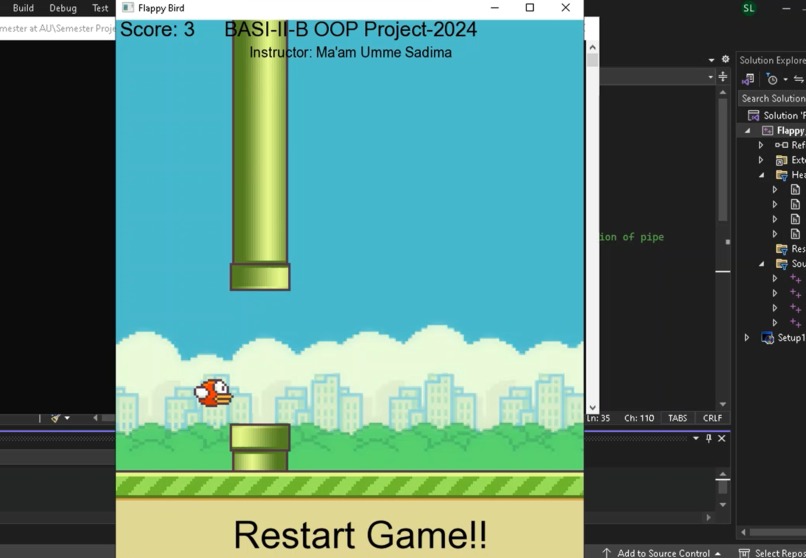
Task: Click the bottom panel scrollbar down arrow
Action: tap(723, 505)
